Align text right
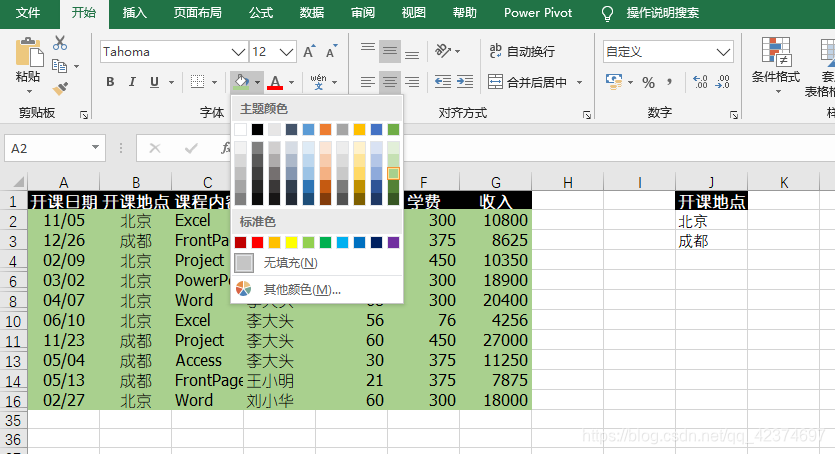The height and width of the screenshot is (454, 835). pyautogui.click(x=412, y=82)
